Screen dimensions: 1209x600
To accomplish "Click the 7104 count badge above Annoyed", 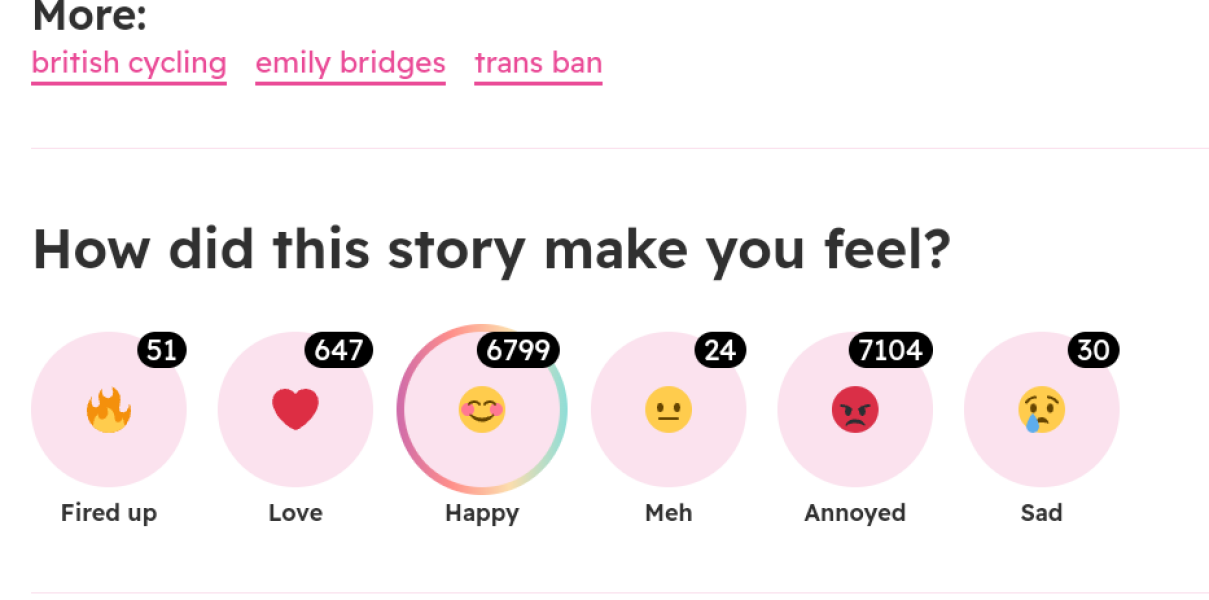I will coord(891,350).
